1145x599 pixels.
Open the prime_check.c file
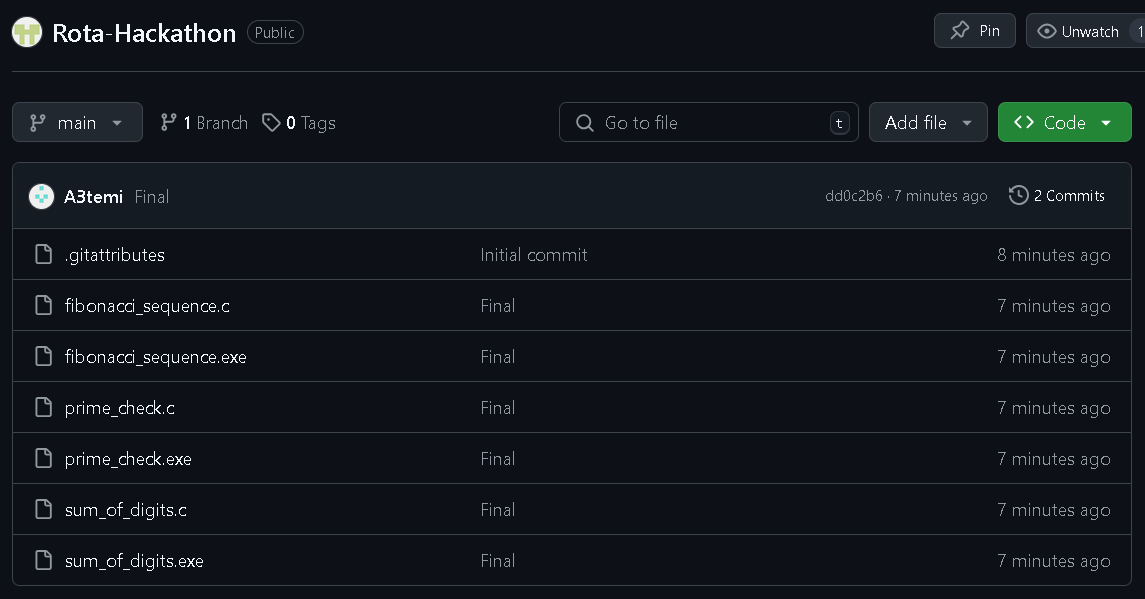119,407
